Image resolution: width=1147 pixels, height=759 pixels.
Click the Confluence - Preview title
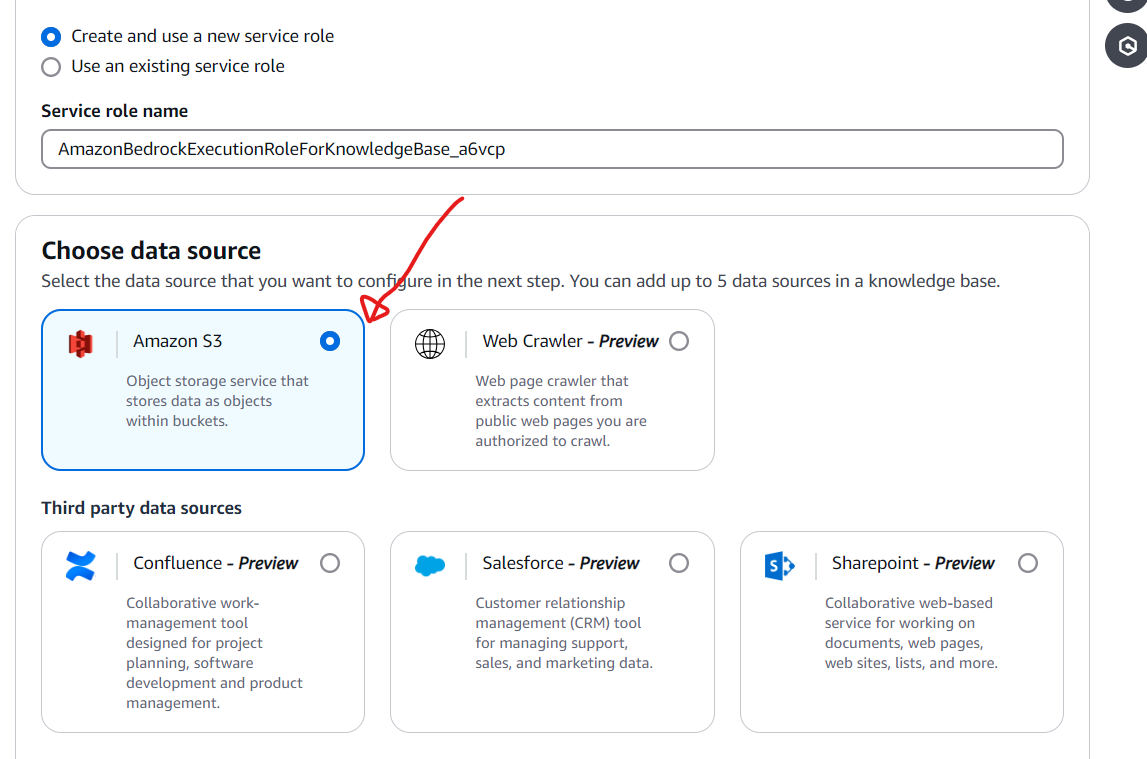[216, 563]
